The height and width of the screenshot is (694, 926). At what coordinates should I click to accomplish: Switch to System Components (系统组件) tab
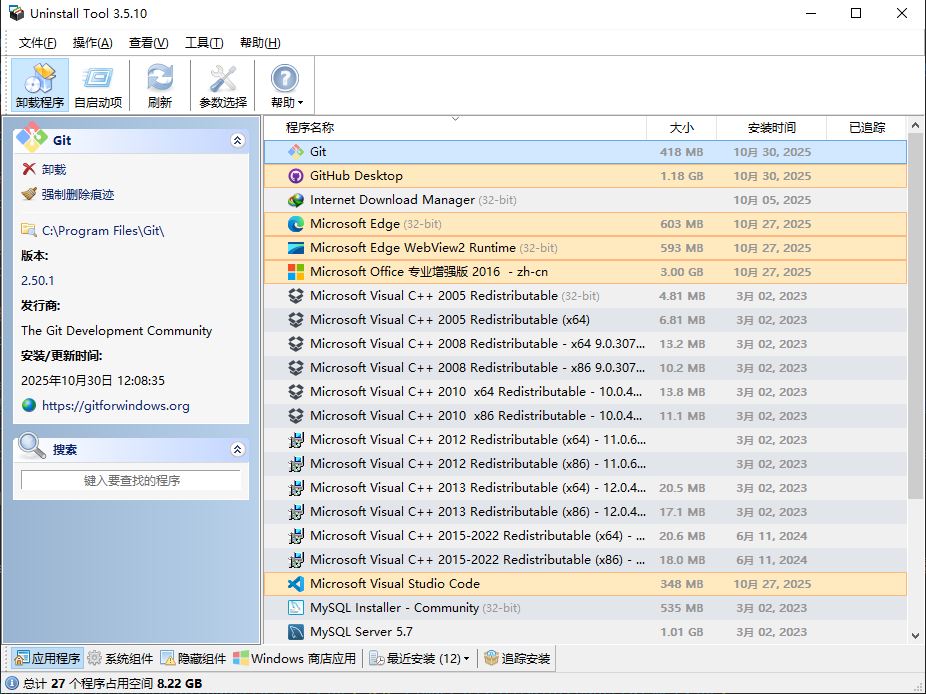(120, 658)
